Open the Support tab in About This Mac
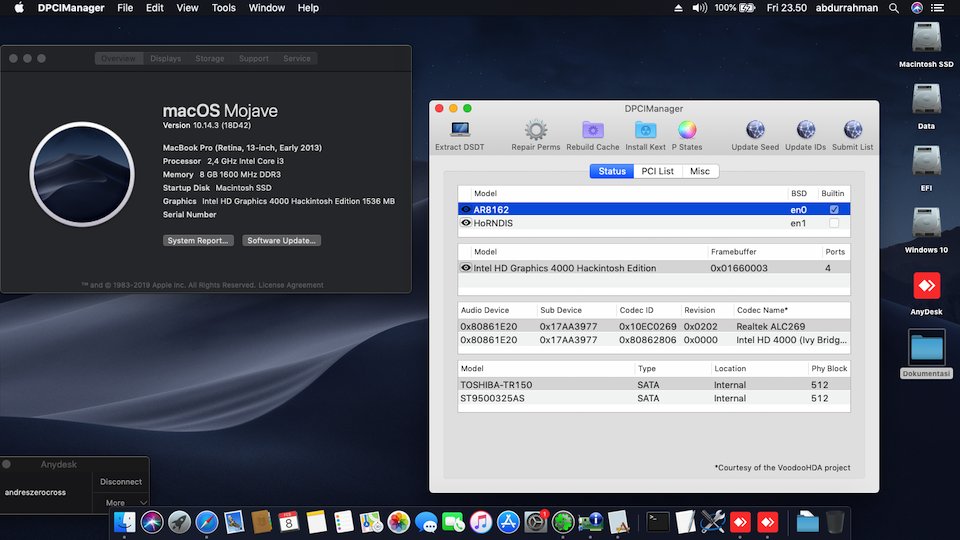The height and width of the screenshot is (540, 960). (x=253, y=58)
